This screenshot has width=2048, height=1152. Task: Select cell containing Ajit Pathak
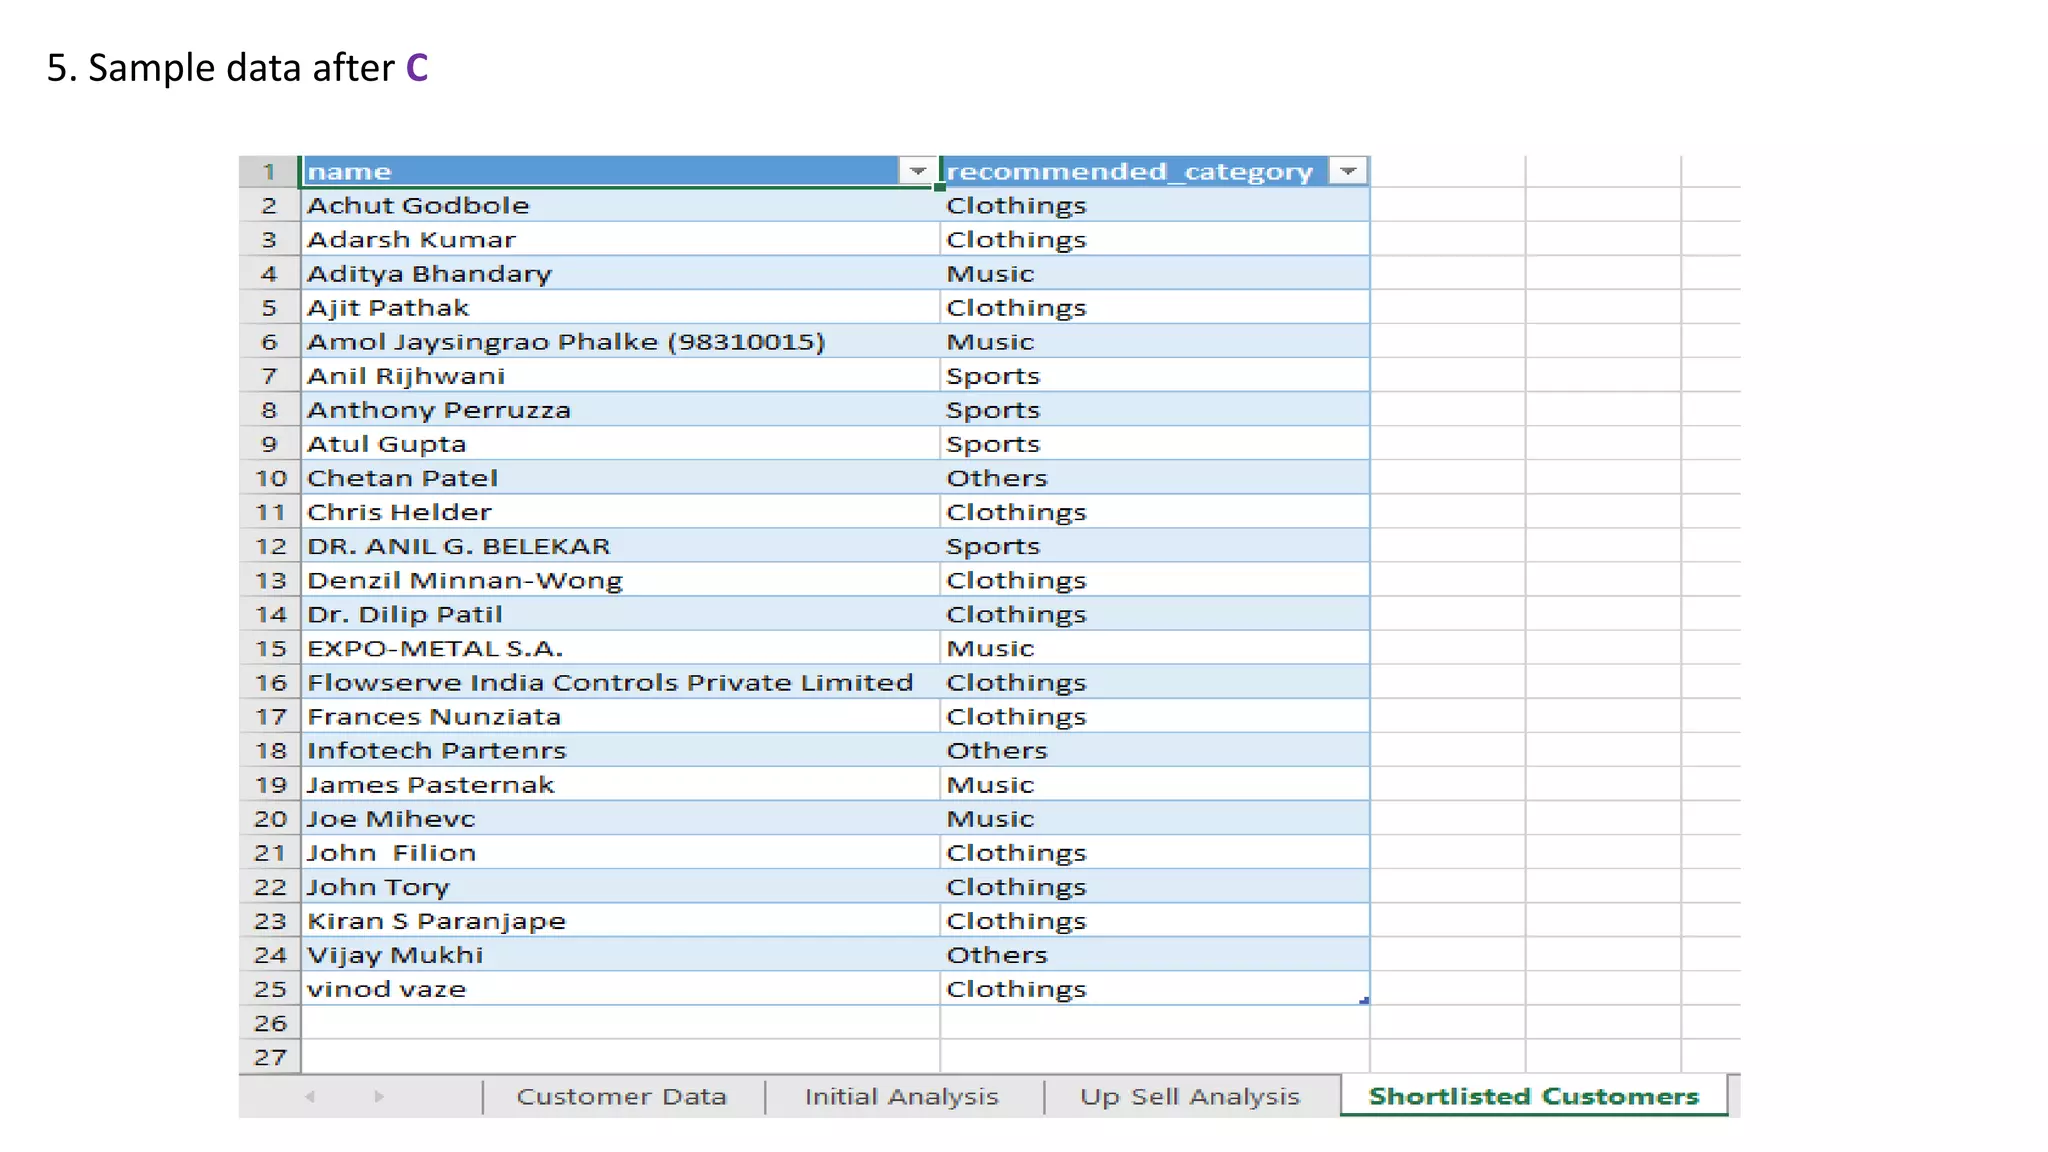620,308
